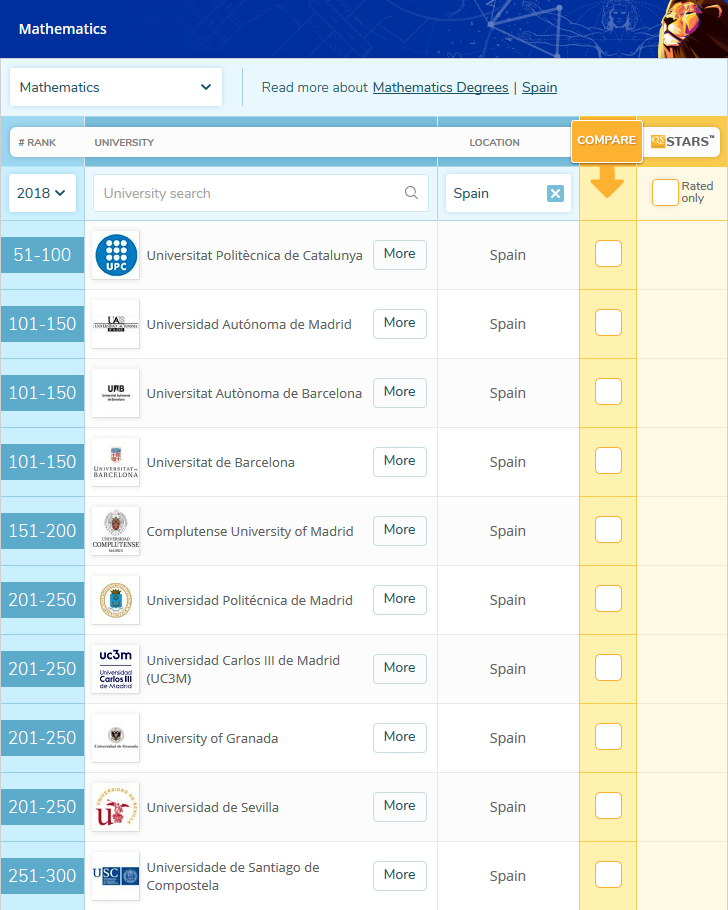Click Universidad de Sevilla logo
The image size is (728, 910).
116,807
